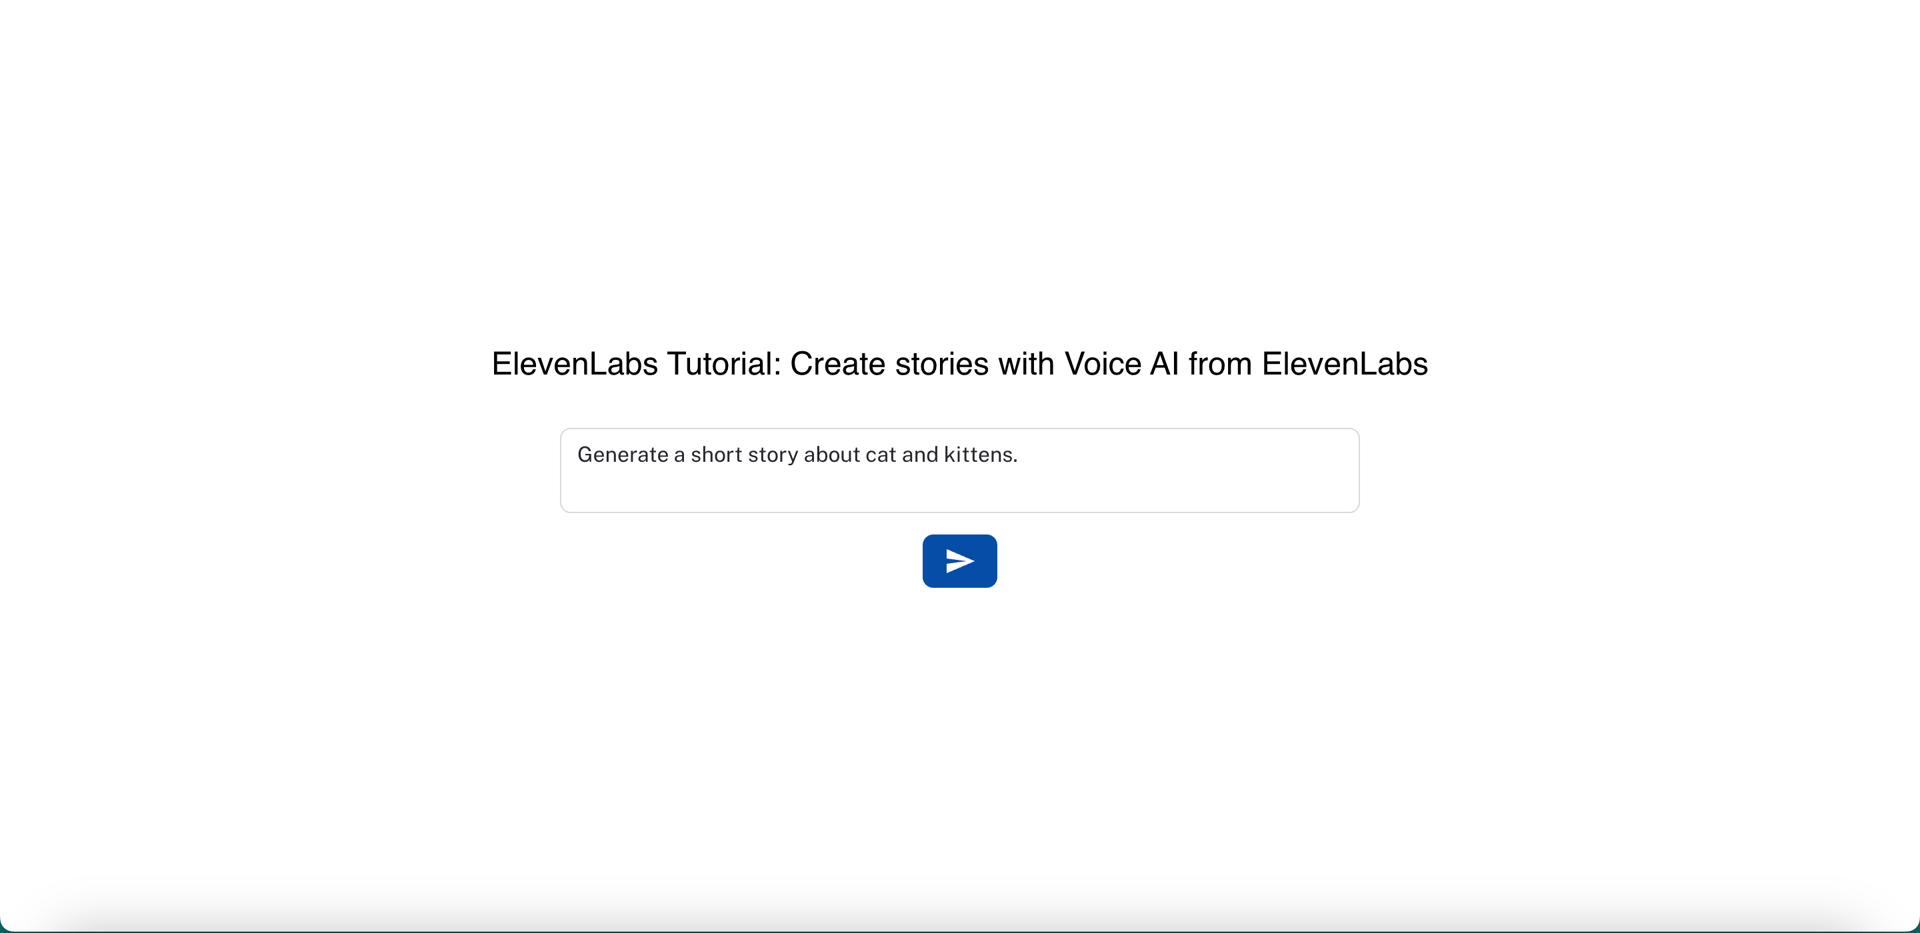Viewport: 1920px width, 933px height.
Task: Click the word "stories" in the heading
Action: (x=940, y=364)
